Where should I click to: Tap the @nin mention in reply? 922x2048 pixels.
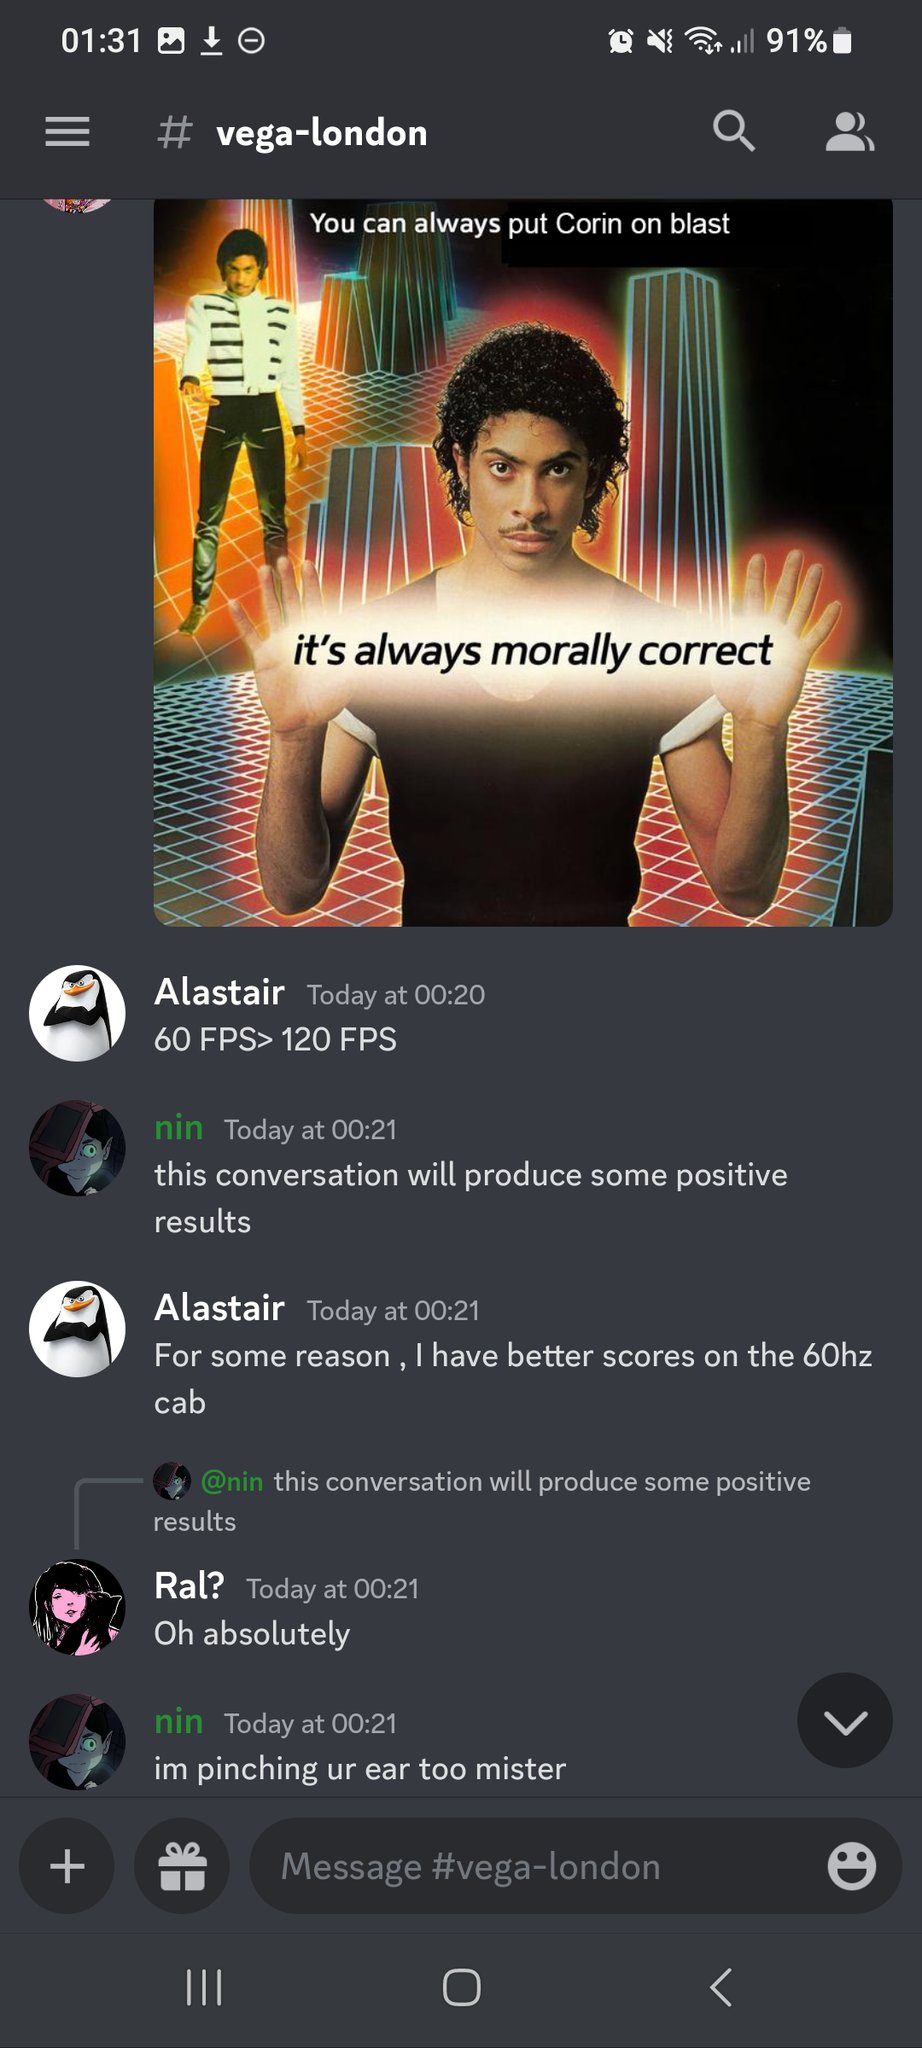(231, 1481)
